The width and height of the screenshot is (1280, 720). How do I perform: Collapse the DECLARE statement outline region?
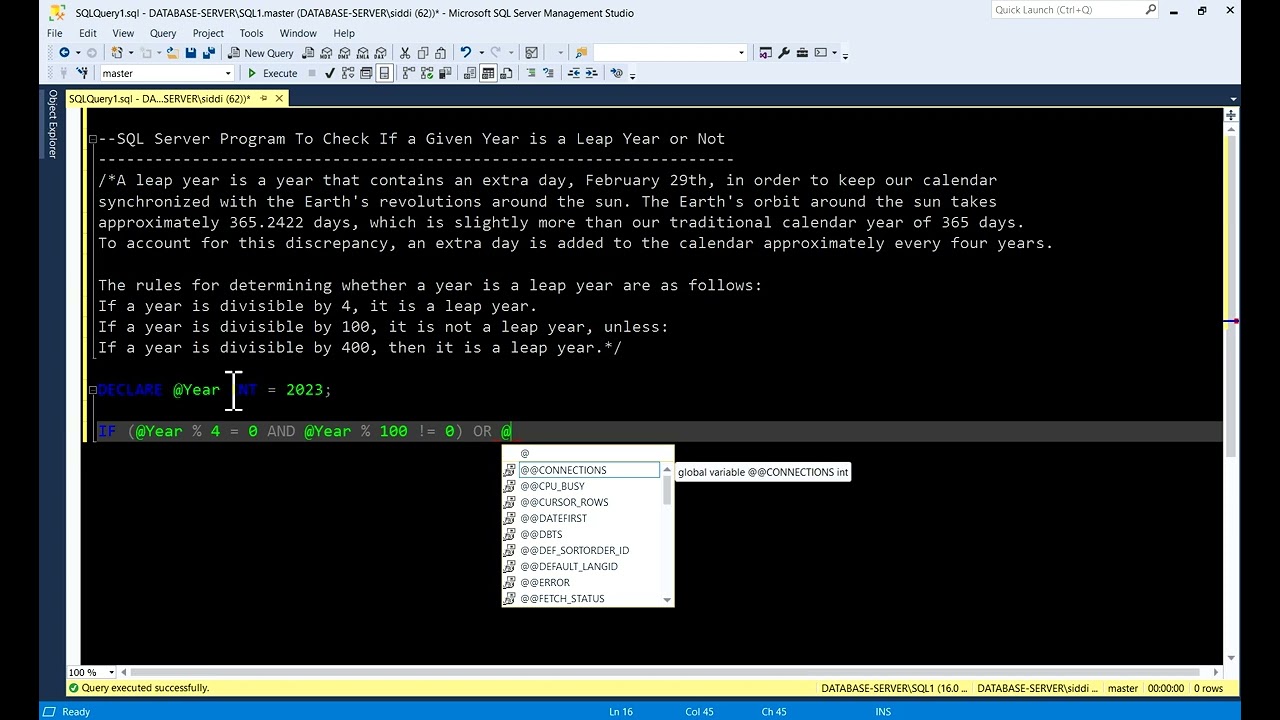[x=92, y=390]
